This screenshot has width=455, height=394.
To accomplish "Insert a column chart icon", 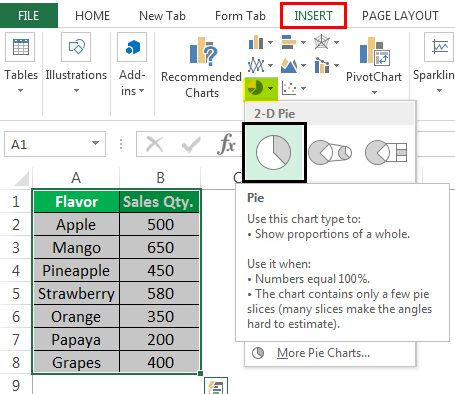I will point(256,42).
